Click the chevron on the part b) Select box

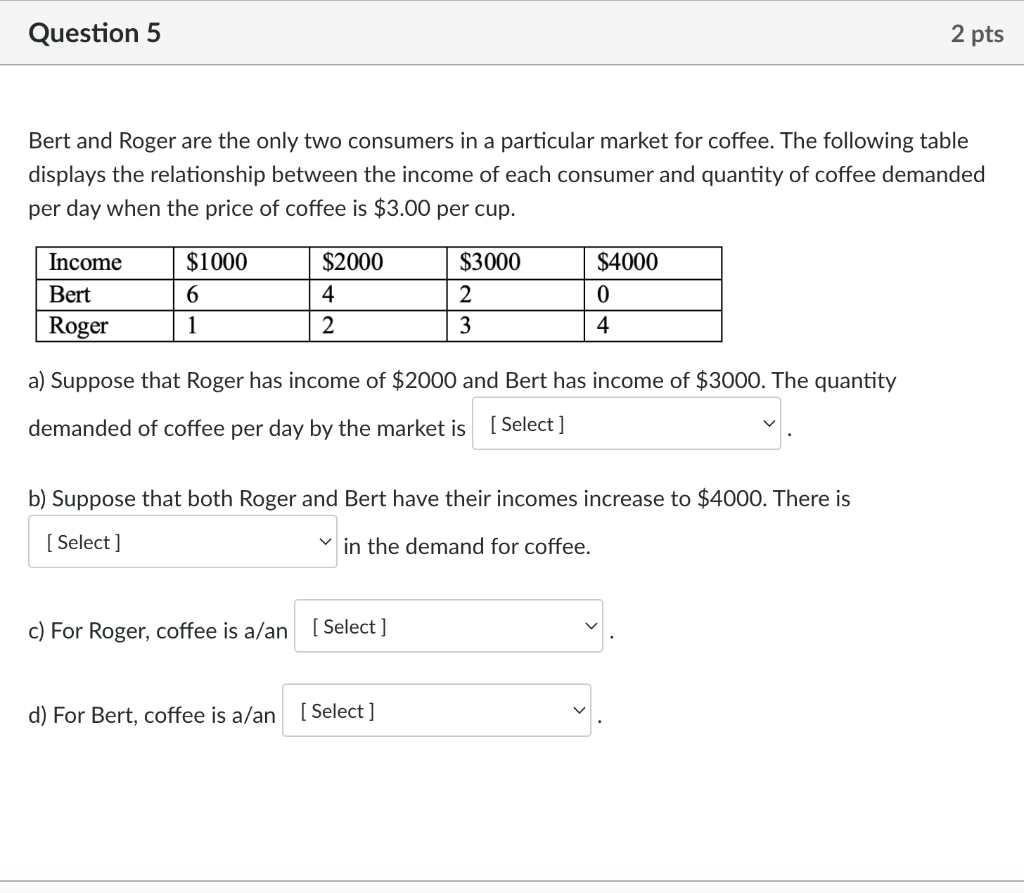(x=324, y=540)
